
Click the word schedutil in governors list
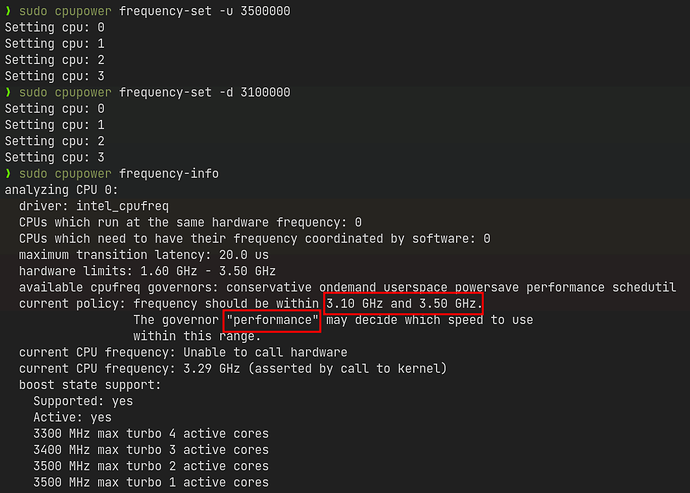[644, 287]
